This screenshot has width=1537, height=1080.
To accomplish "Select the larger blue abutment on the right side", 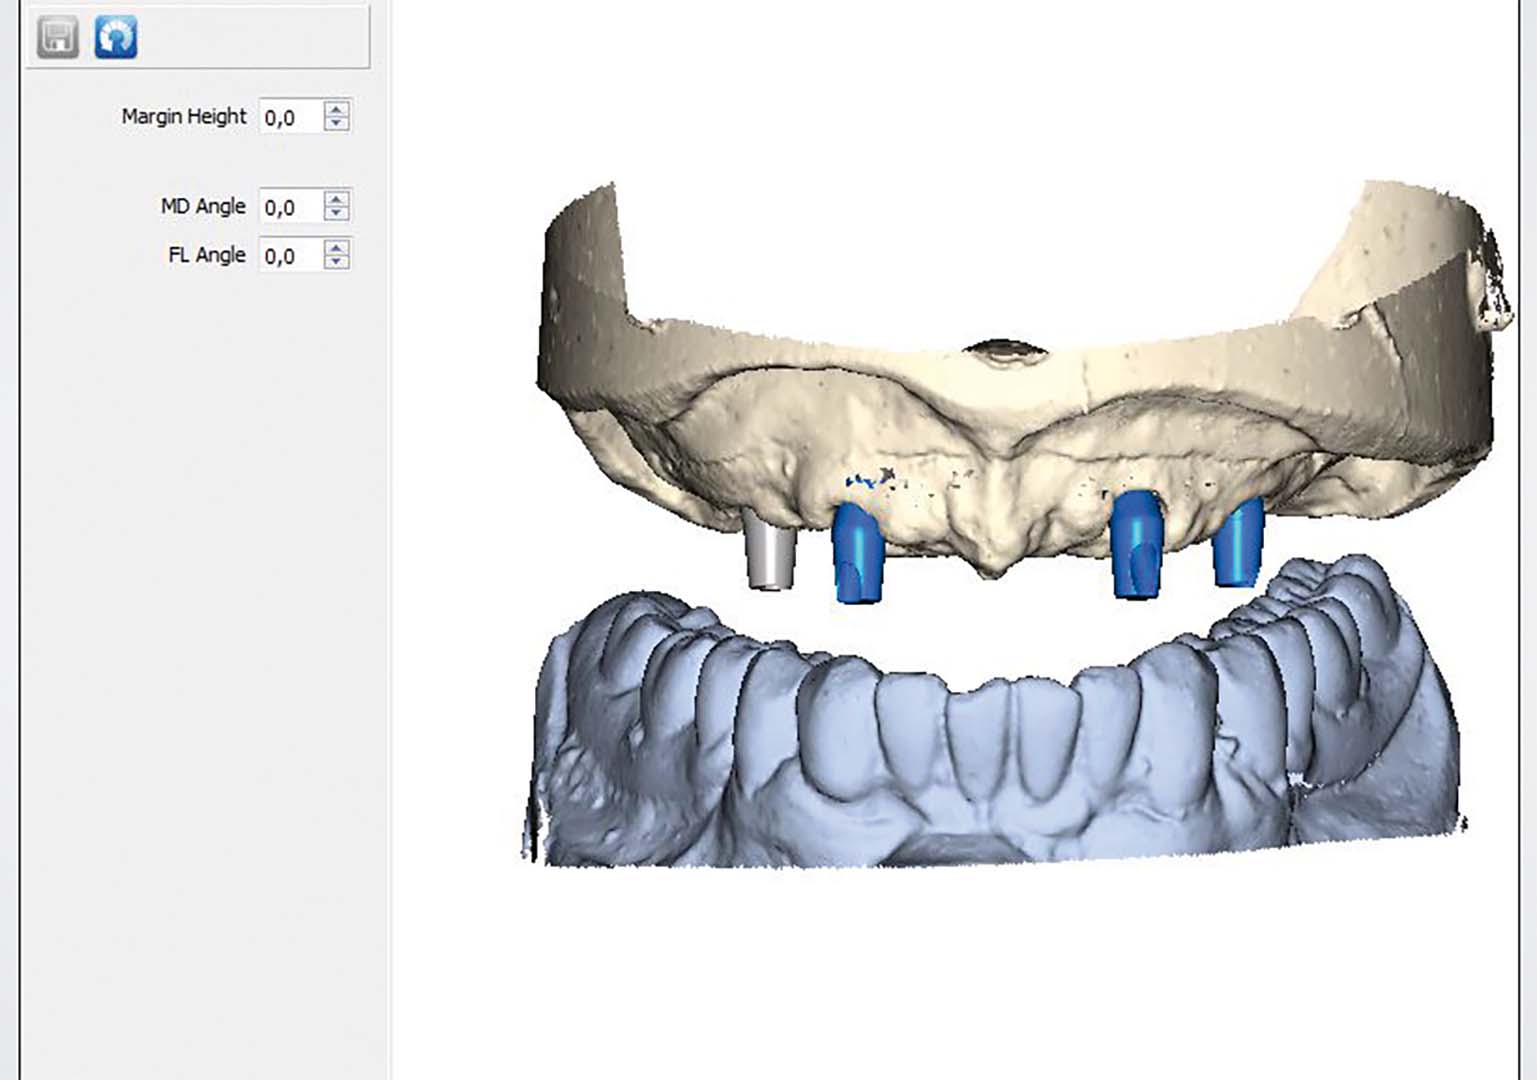I will point(1136,545).
